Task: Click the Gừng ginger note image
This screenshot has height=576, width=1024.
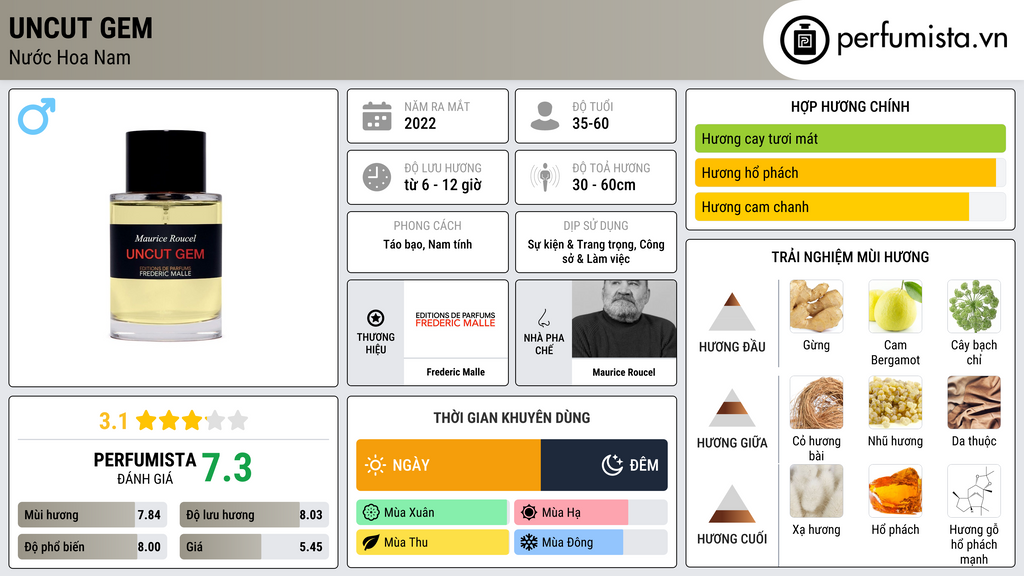Action: pyautogui.click(x=816, y=306)
